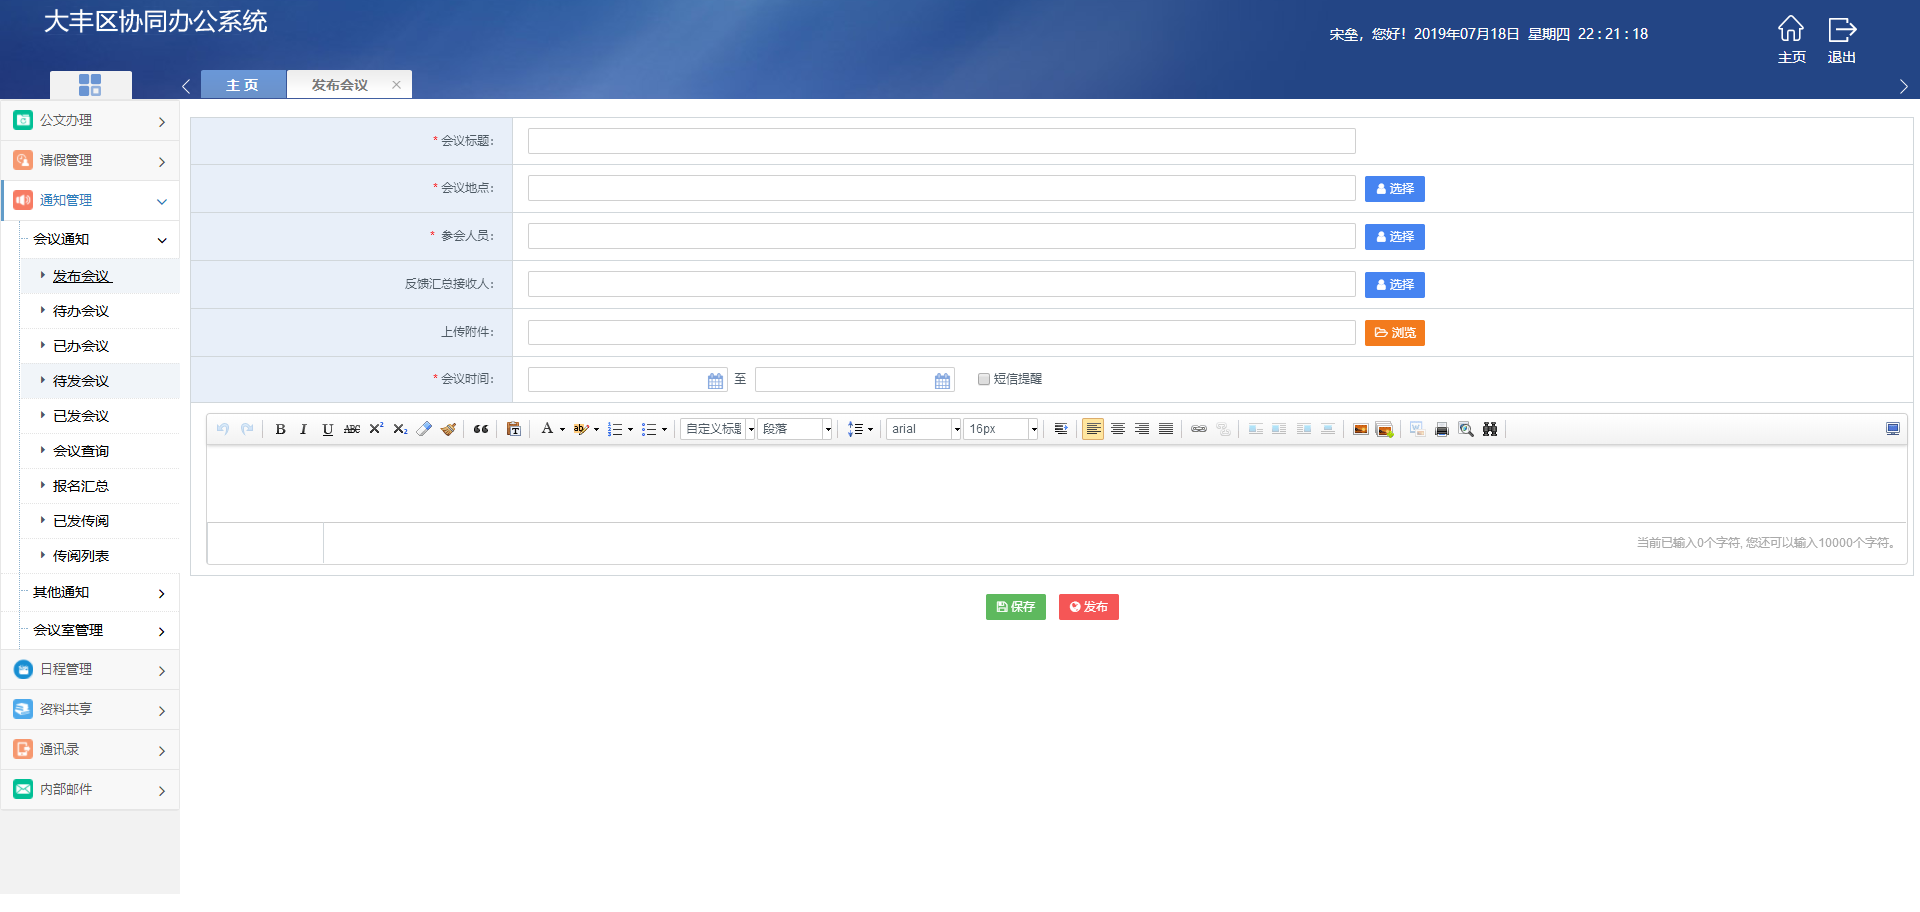The width and height of the screenshot is (1920, 912).
Task: Enable the 短信提醒 checkbox
Action: tap(984, 379)
